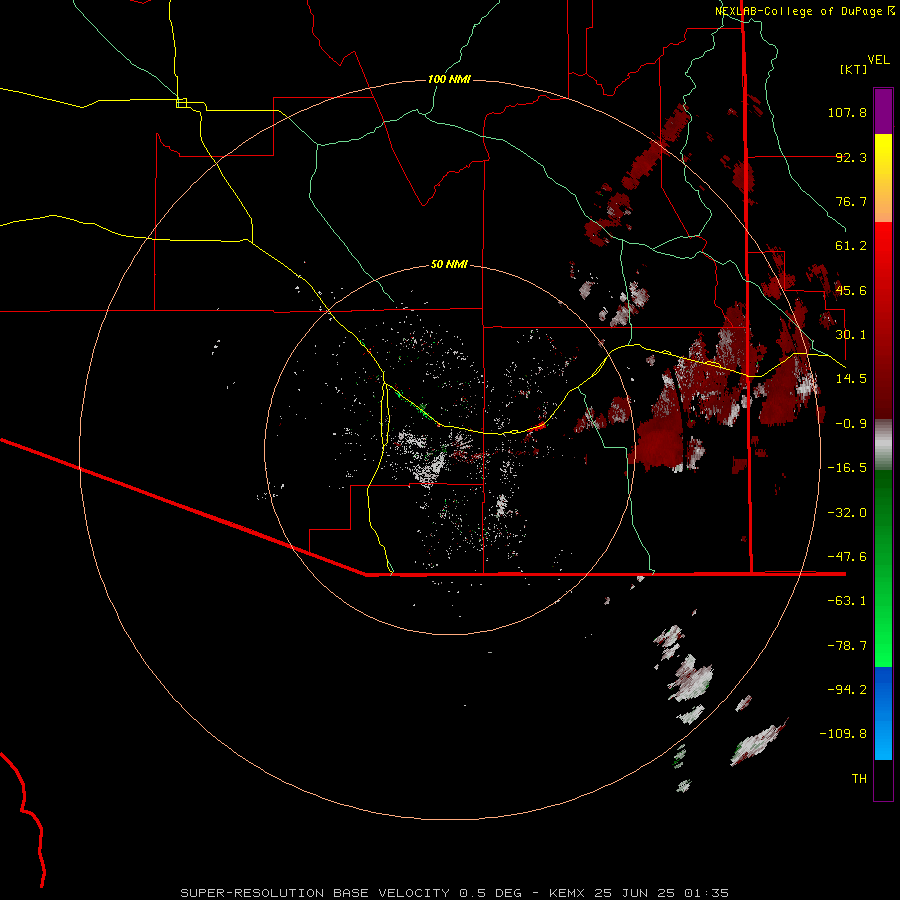Click the 107.8 velocity scale value
Screen dimensions: 900x900
(x=847, y=112)
